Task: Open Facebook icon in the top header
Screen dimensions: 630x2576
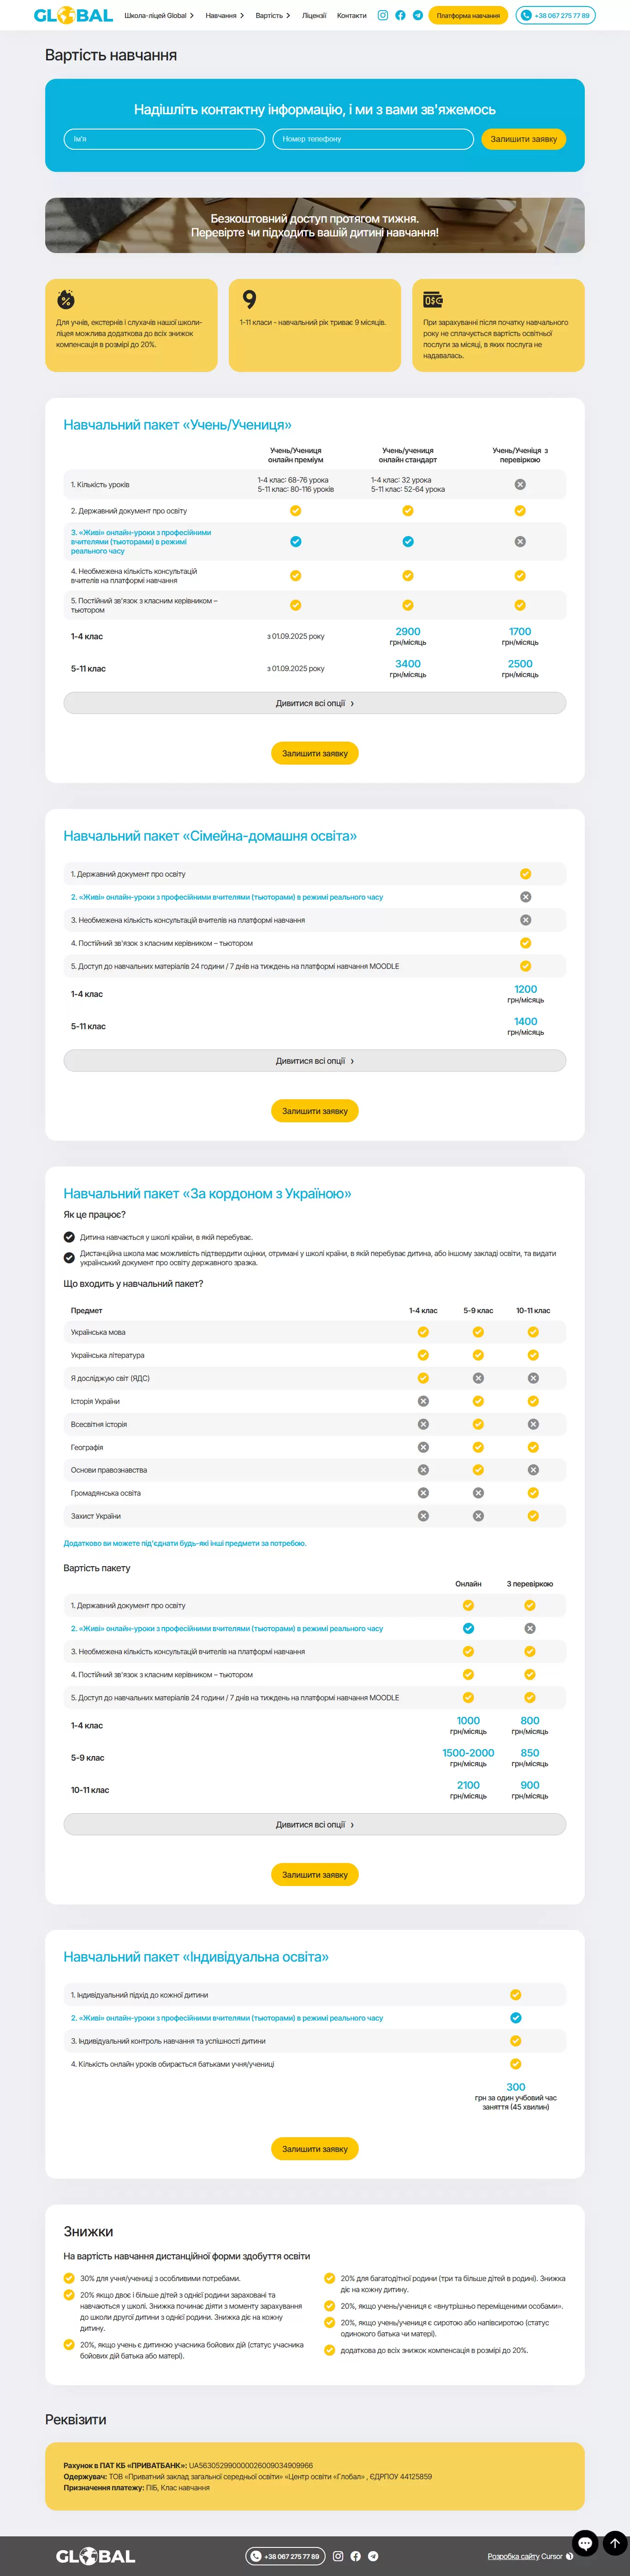Action: pyautogui.click(x=400, y=16)
